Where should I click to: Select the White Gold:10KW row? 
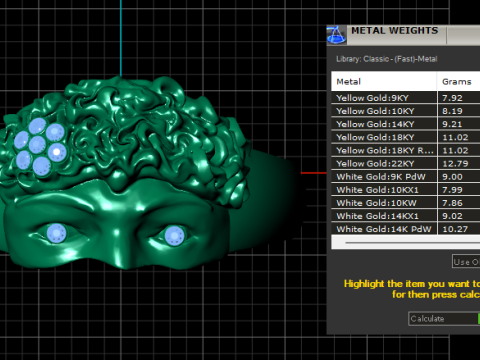(406, 203)
